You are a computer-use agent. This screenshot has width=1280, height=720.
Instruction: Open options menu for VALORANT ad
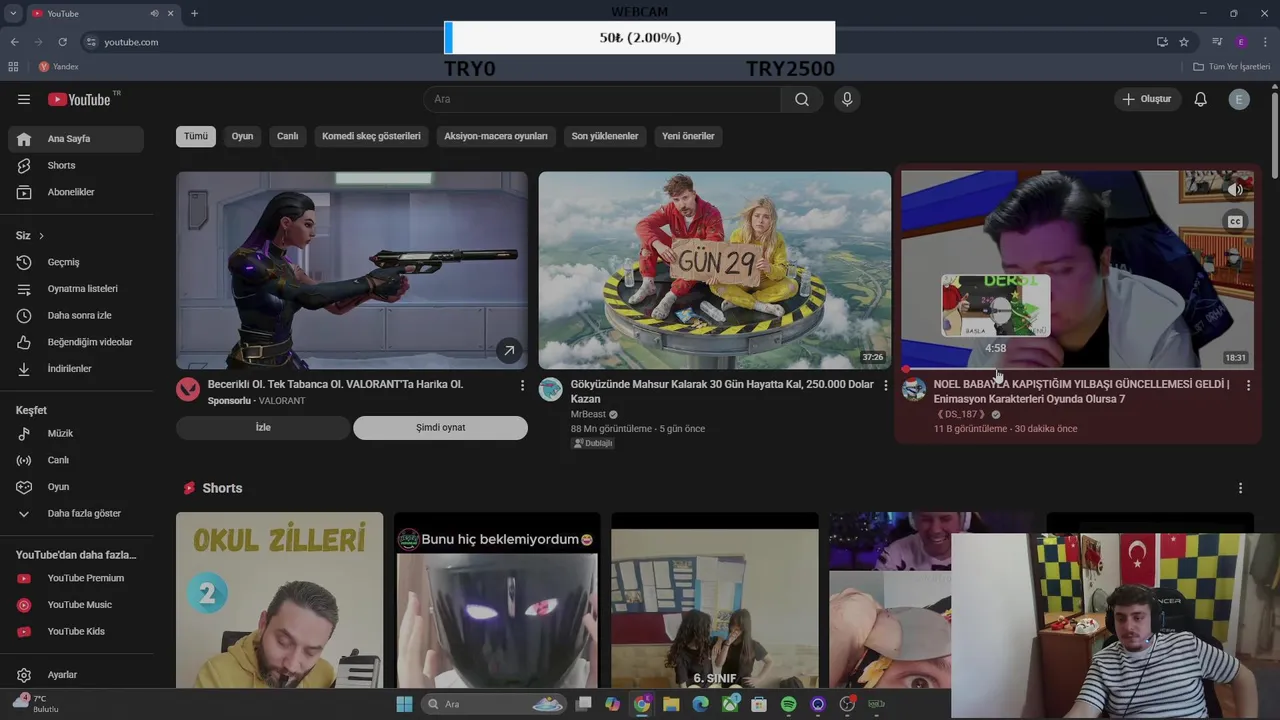point(521,385)
